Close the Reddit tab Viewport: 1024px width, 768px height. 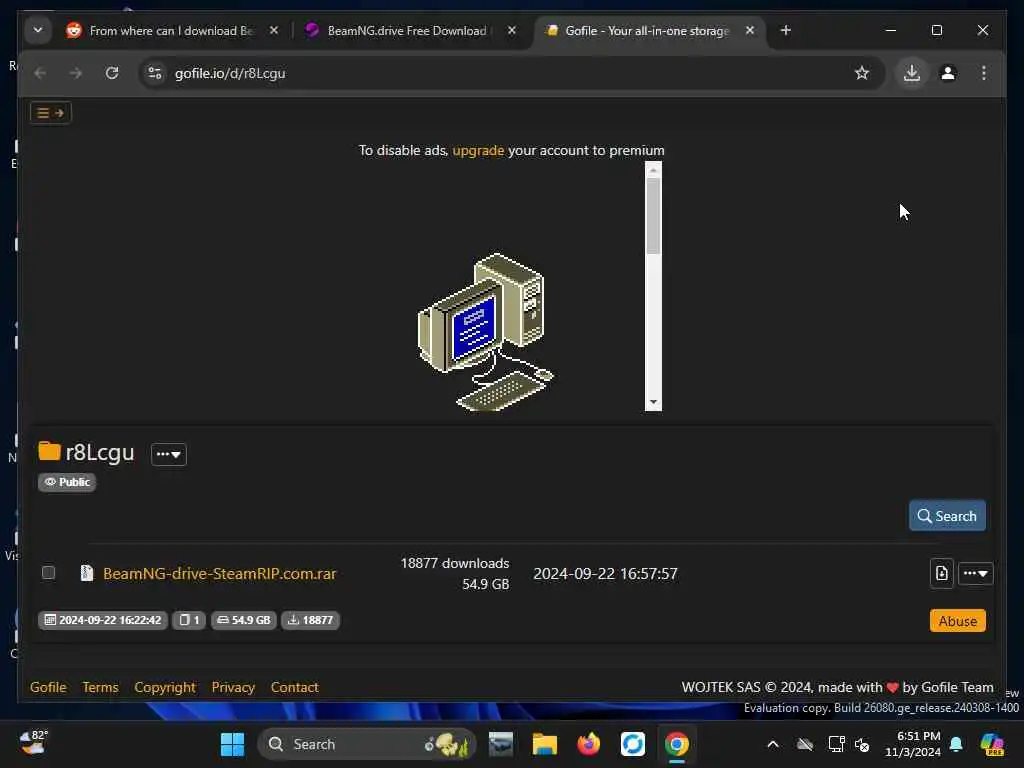point(274,30)
